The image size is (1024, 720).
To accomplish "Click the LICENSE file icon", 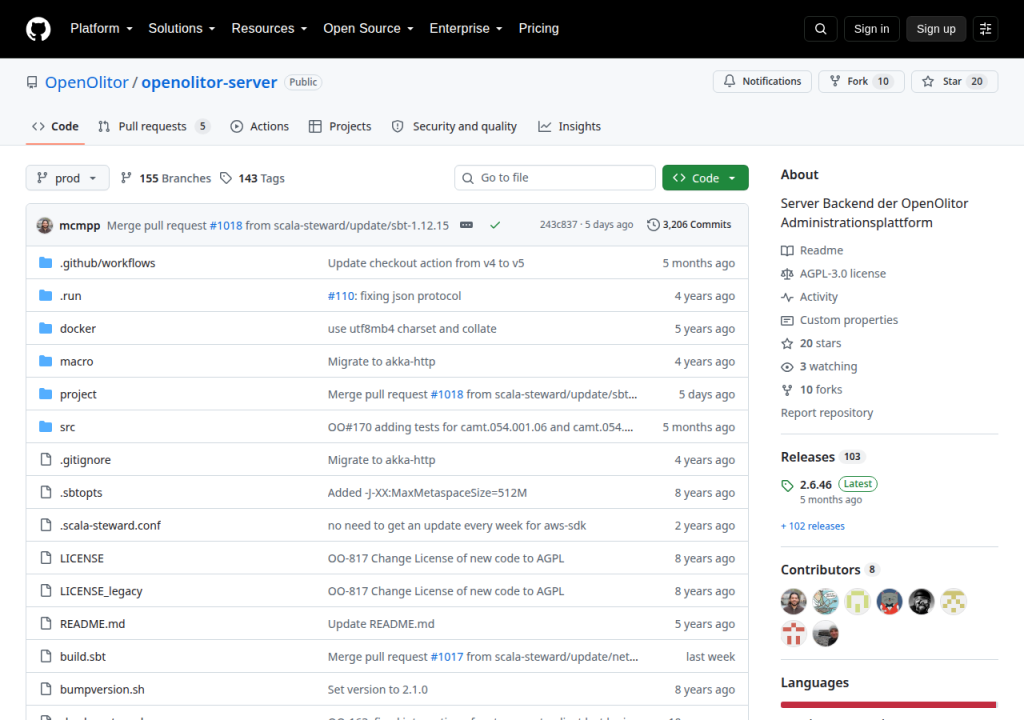I will click(x=46, y=558).
